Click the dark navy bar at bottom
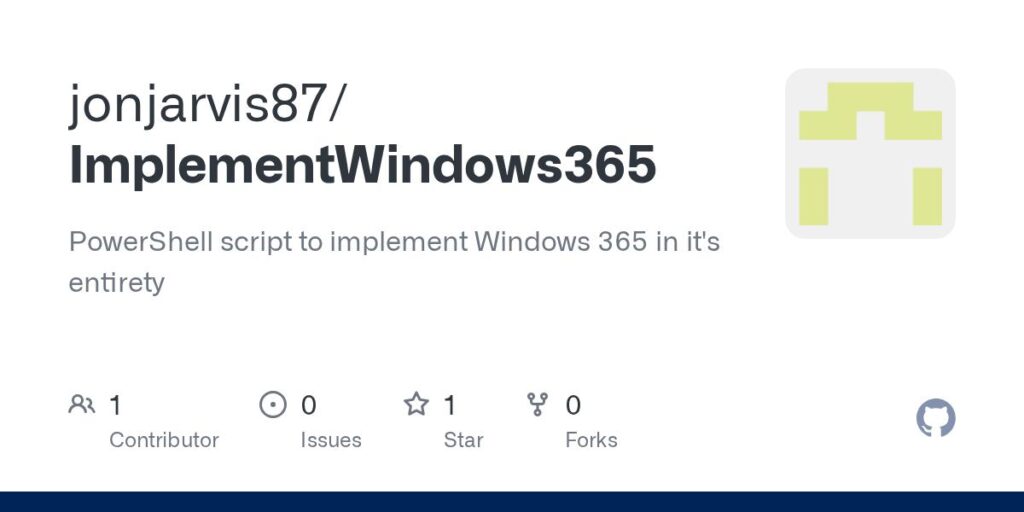This screenshot has width=1024, height=512. [x=512, y=502]
